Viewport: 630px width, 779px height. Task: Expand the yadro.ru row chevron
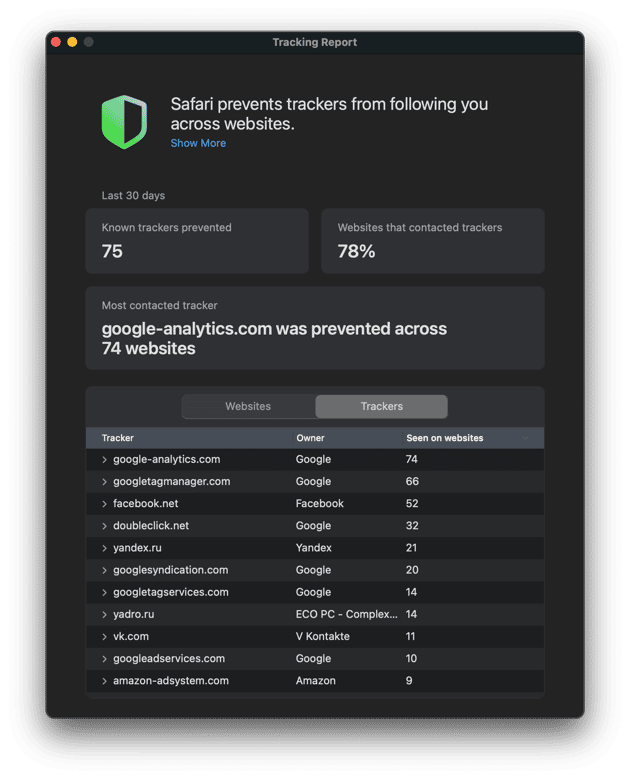104,615
